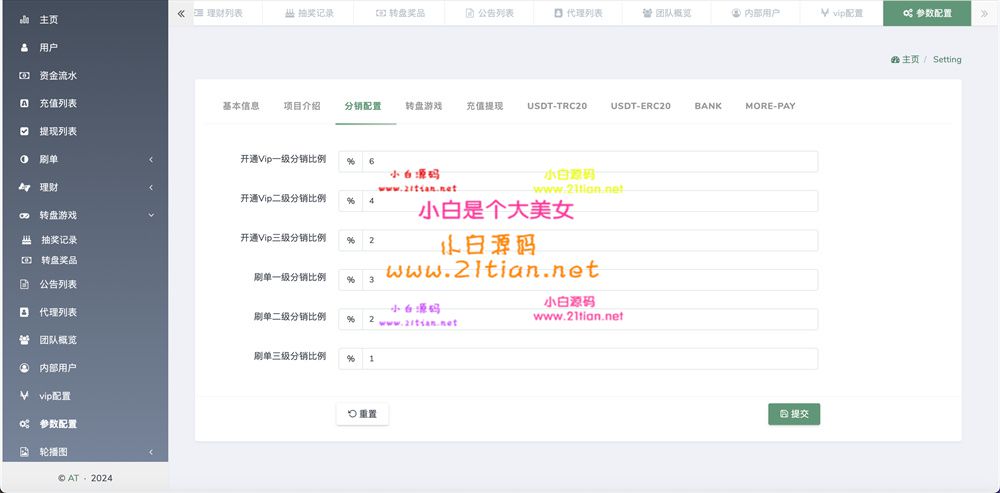This screenshot has width=1000, height=493.
Task: Switch to the USDT-ERC20 settings tab
Action: 640,106
